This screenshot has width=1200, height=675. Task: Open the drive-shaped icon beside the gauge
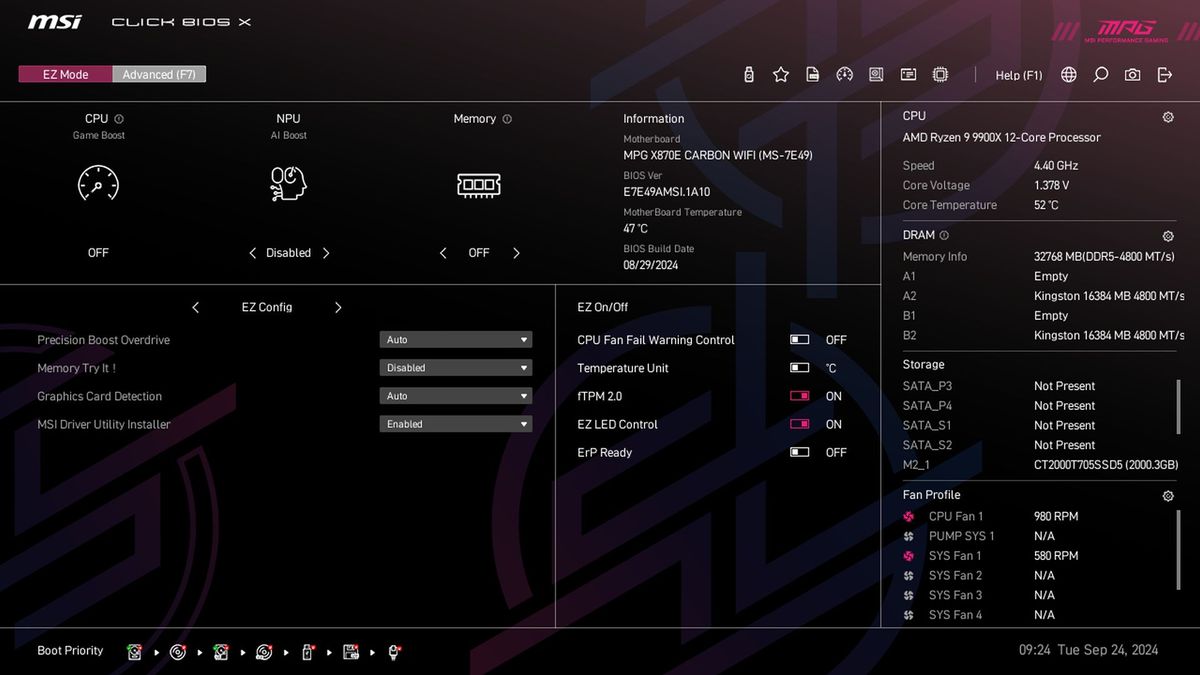tap(876, 75)
